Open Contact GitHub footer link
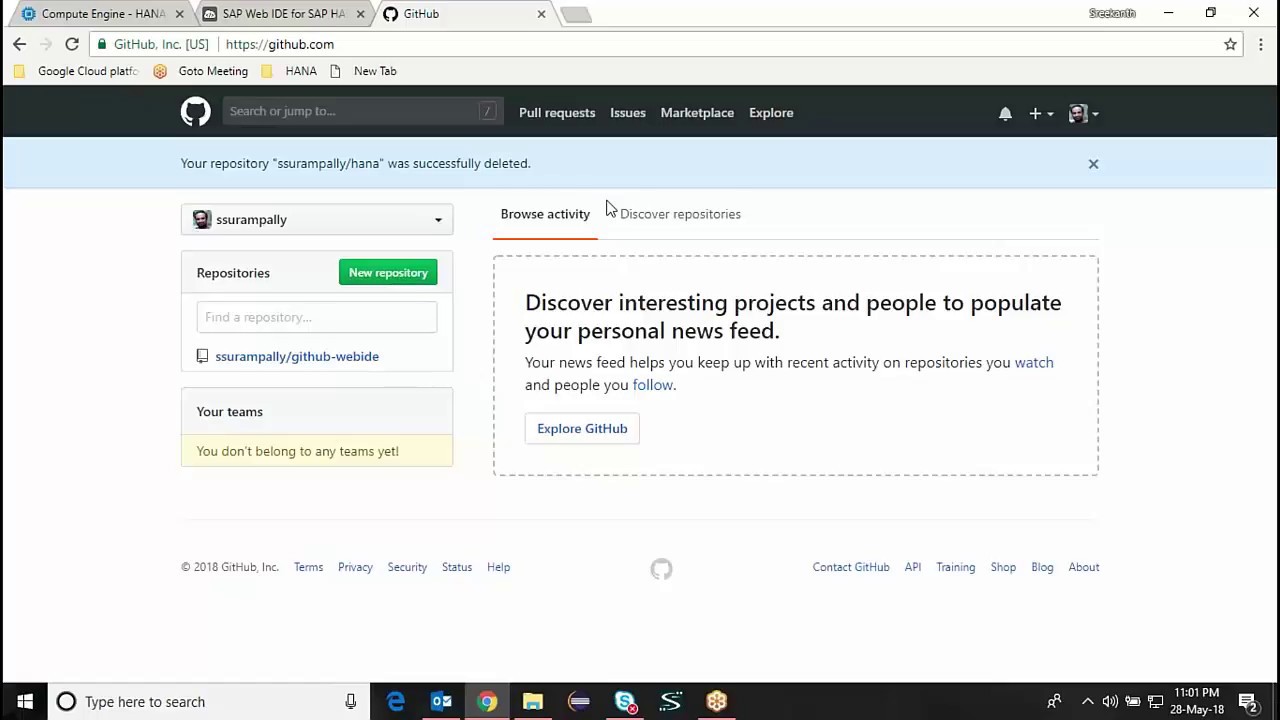Screen dimensions: 1280x720 (851, 567)
